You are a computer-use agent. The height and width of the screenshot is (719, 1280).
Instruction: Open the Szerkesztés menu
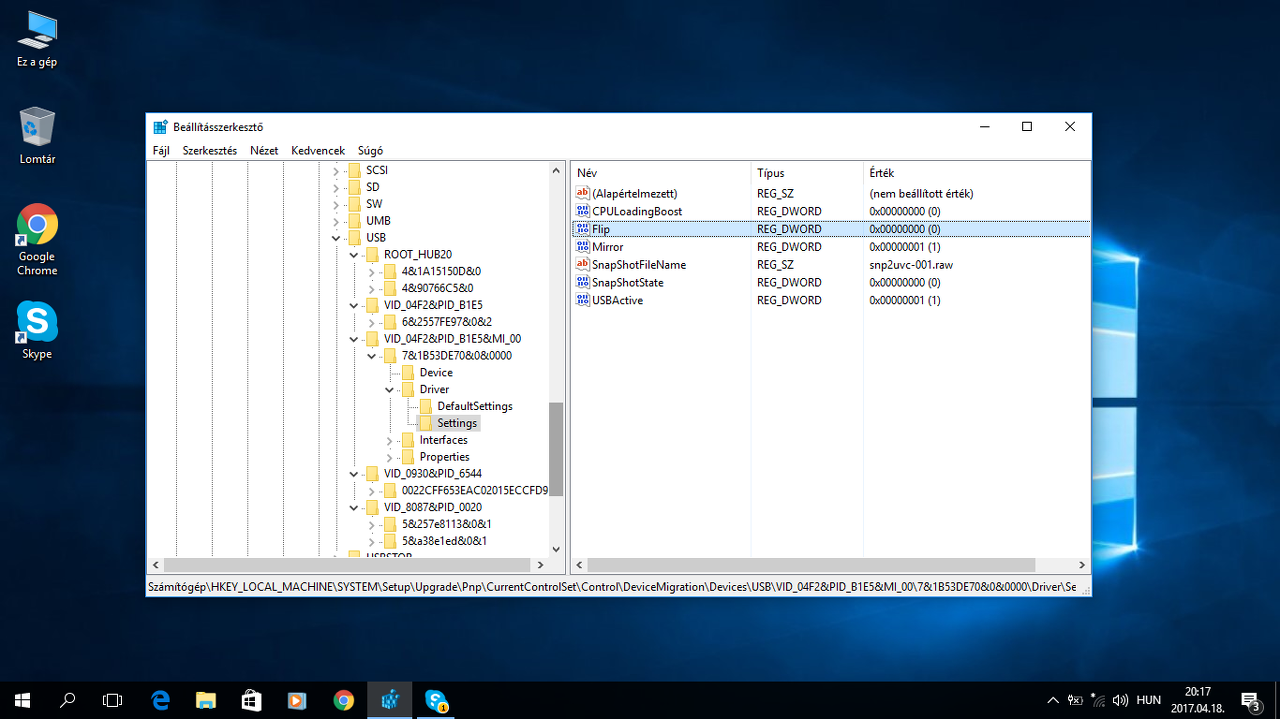point(210,151)
